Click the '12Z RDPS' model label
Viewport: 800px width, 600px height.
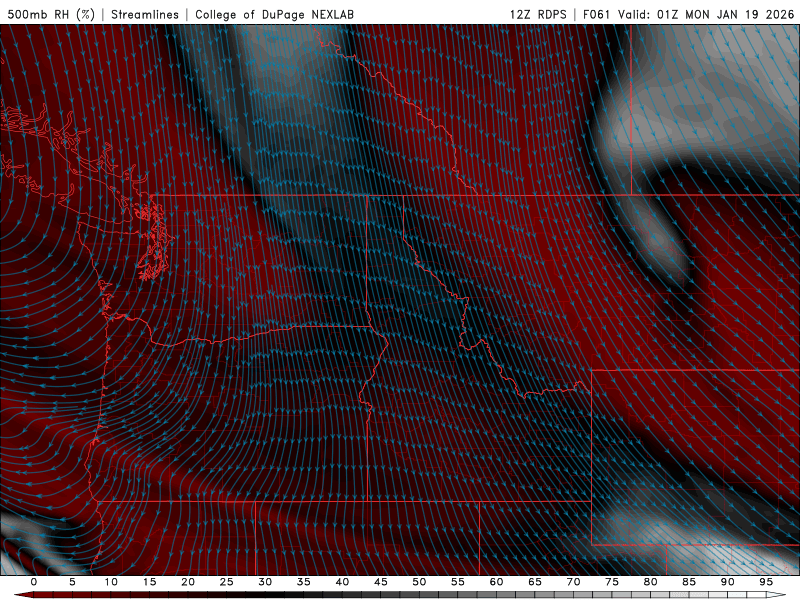(538, 14)
